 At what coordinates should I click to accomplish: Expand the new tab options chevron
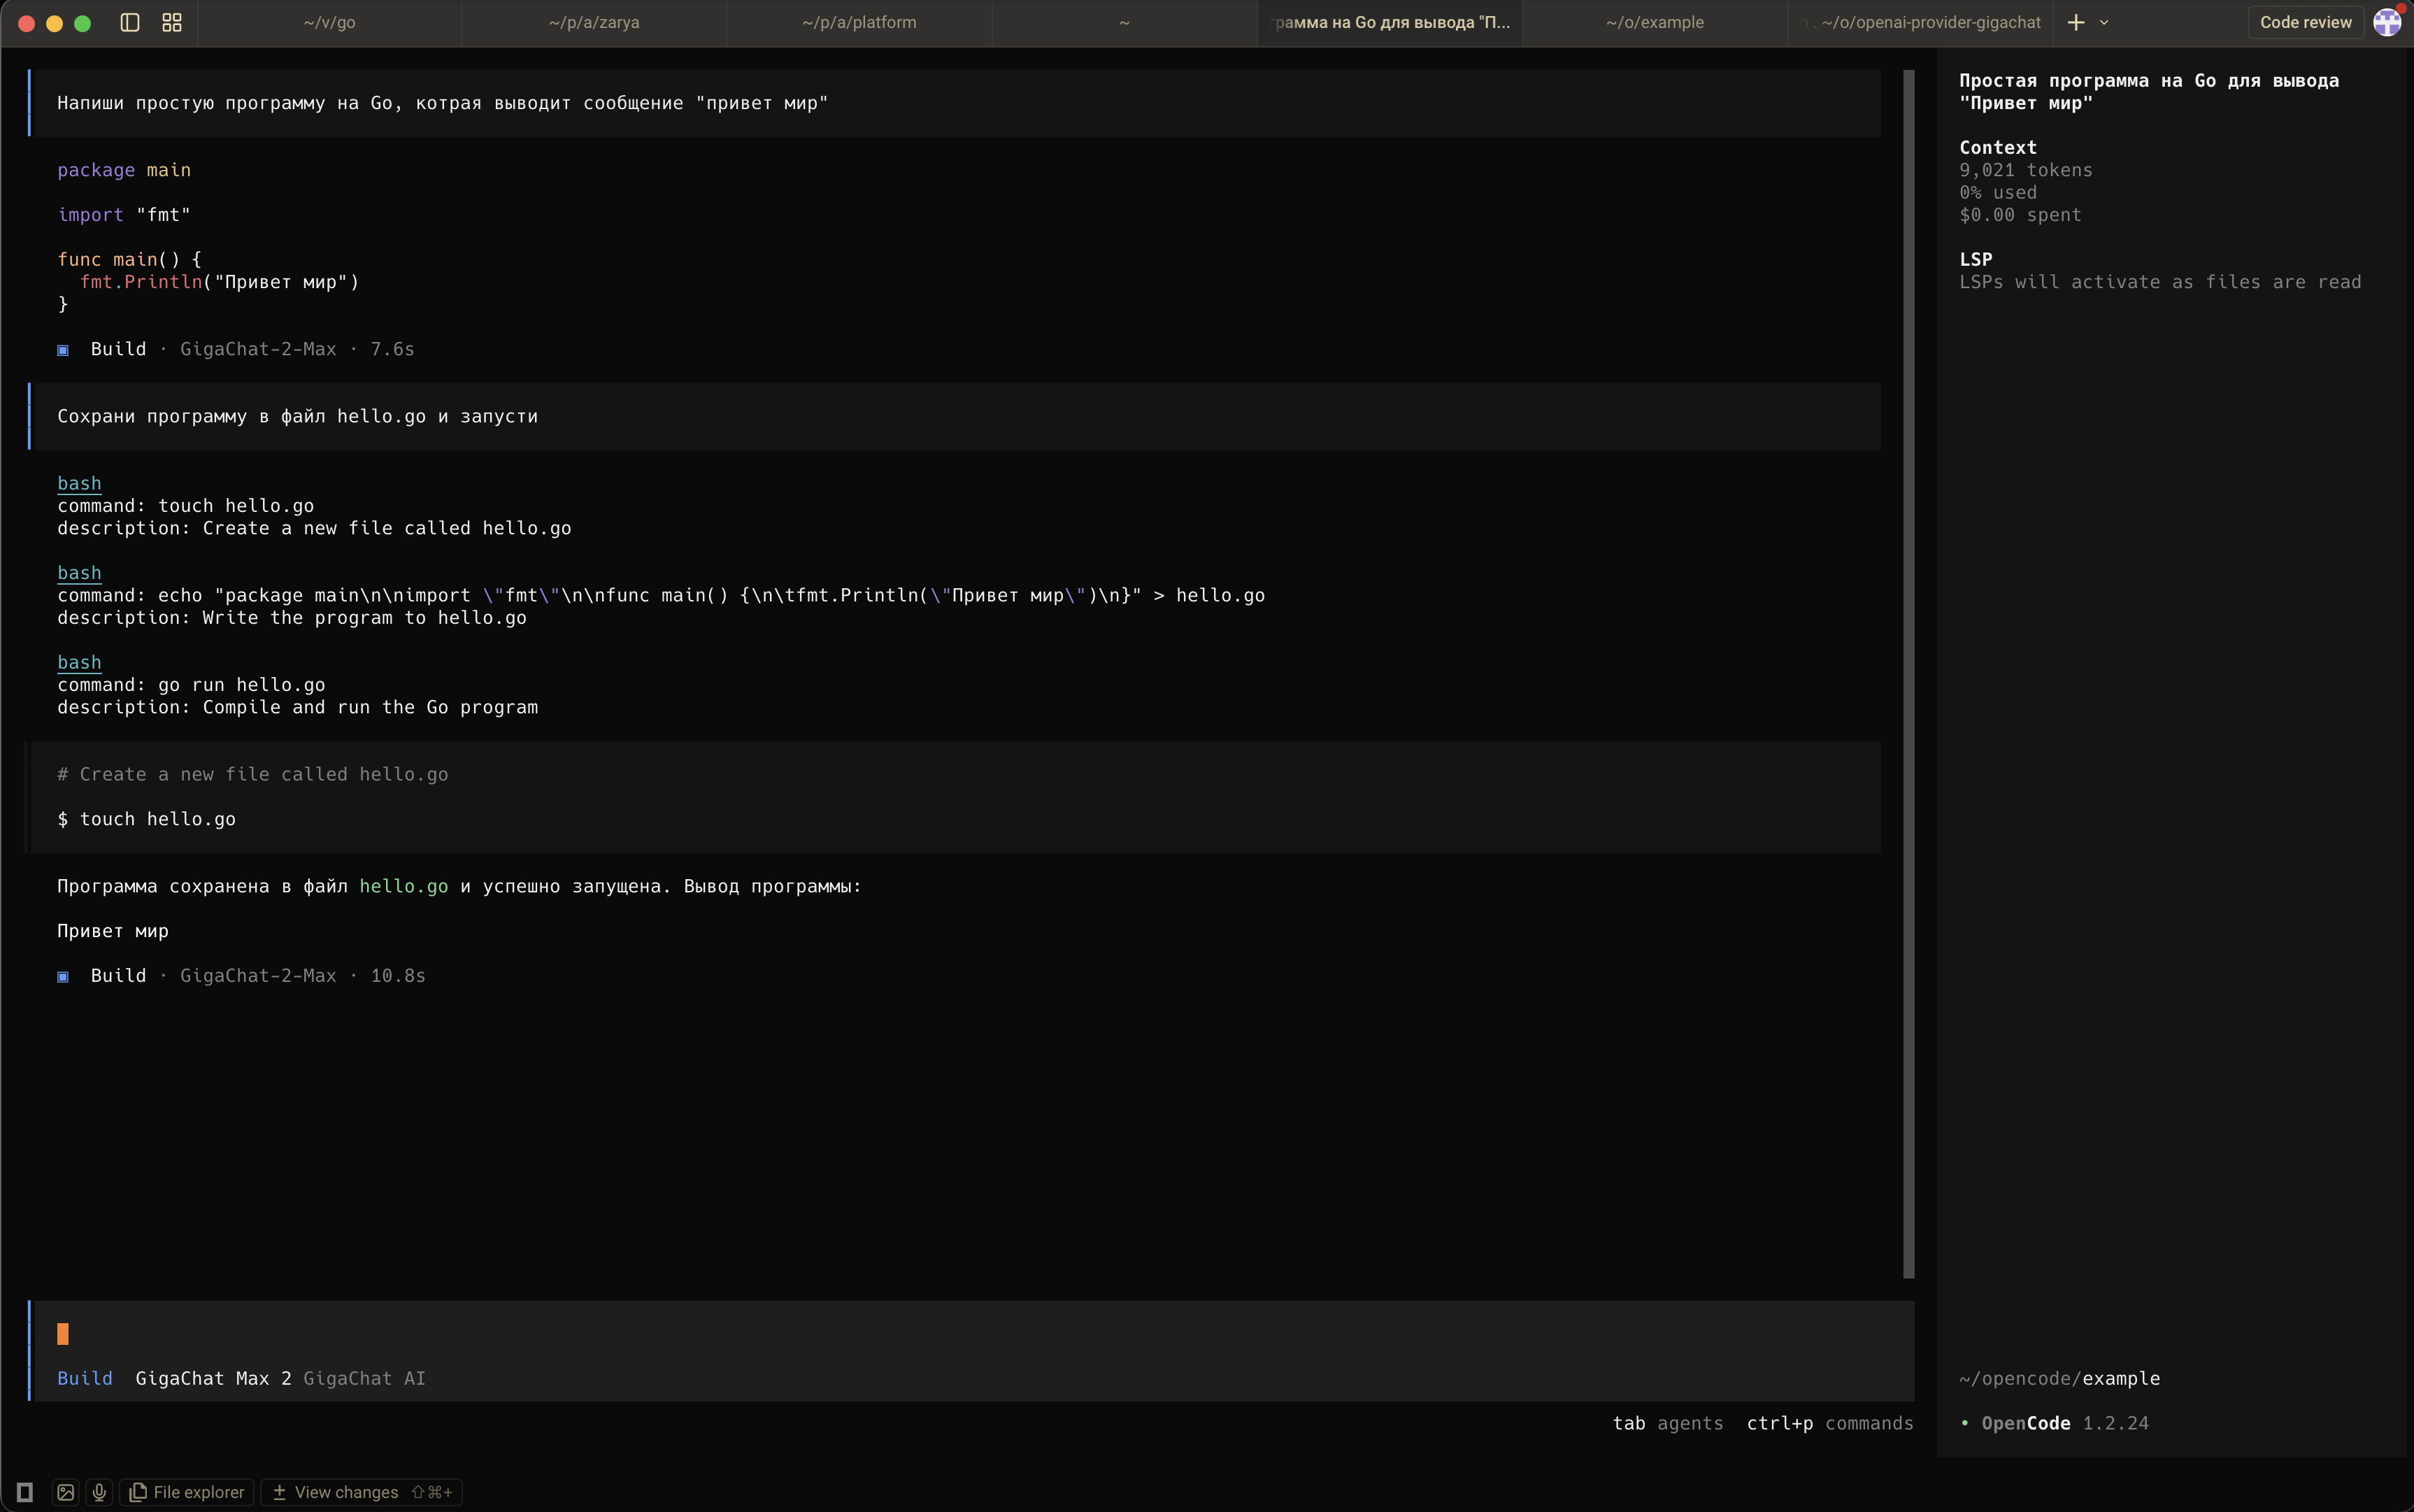2104,22
